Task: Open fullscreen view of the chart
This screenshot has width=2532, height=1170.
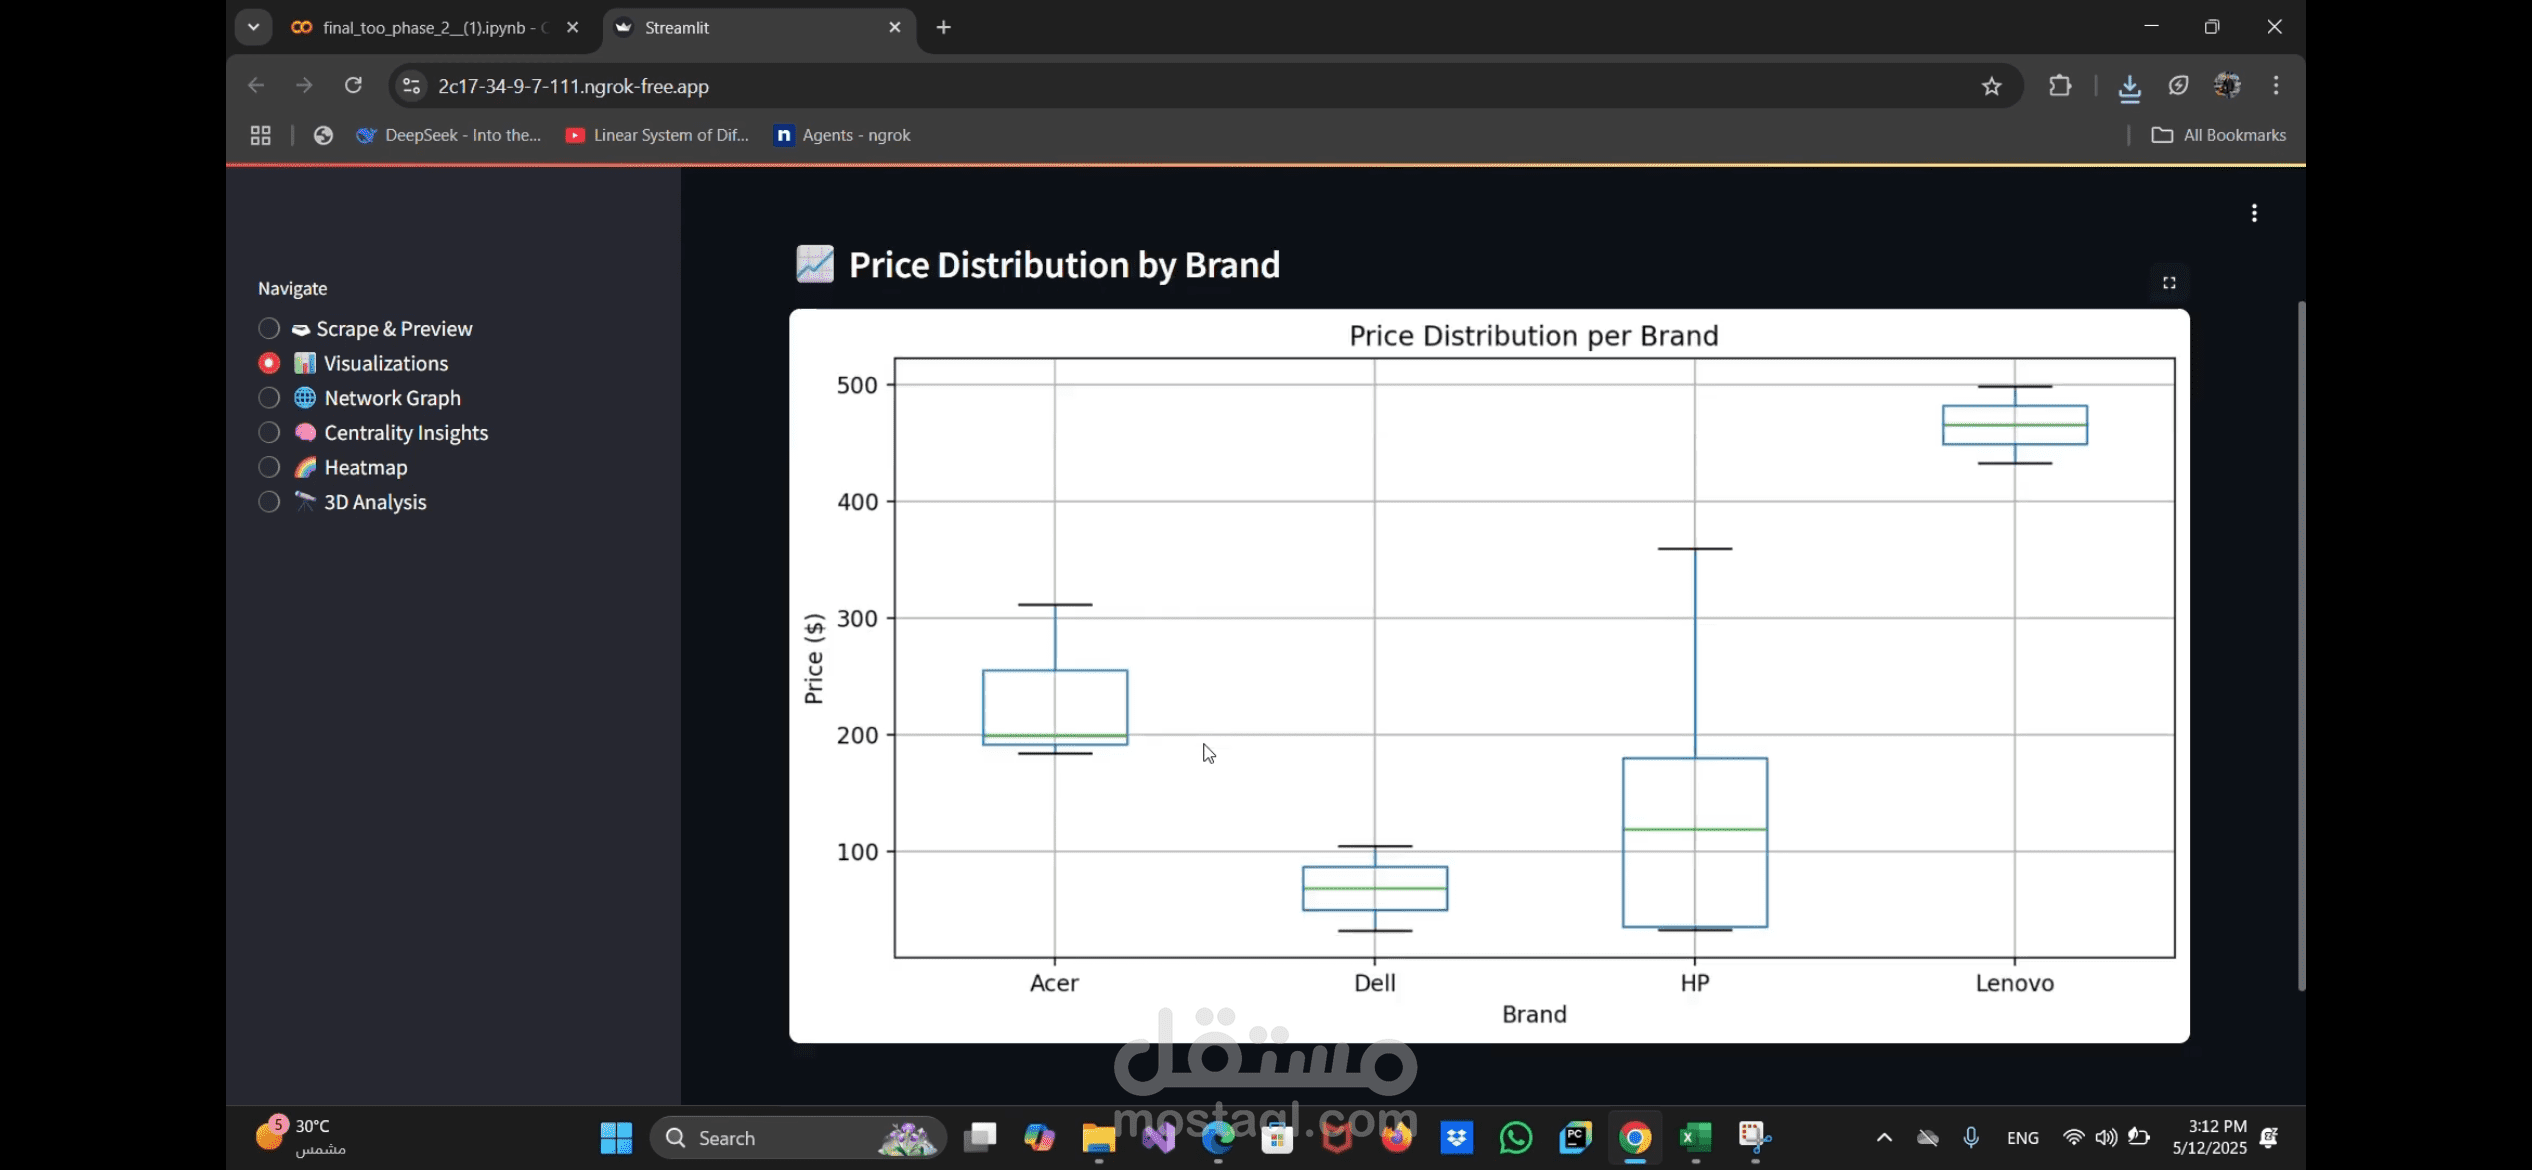Action: [2169, 283]
